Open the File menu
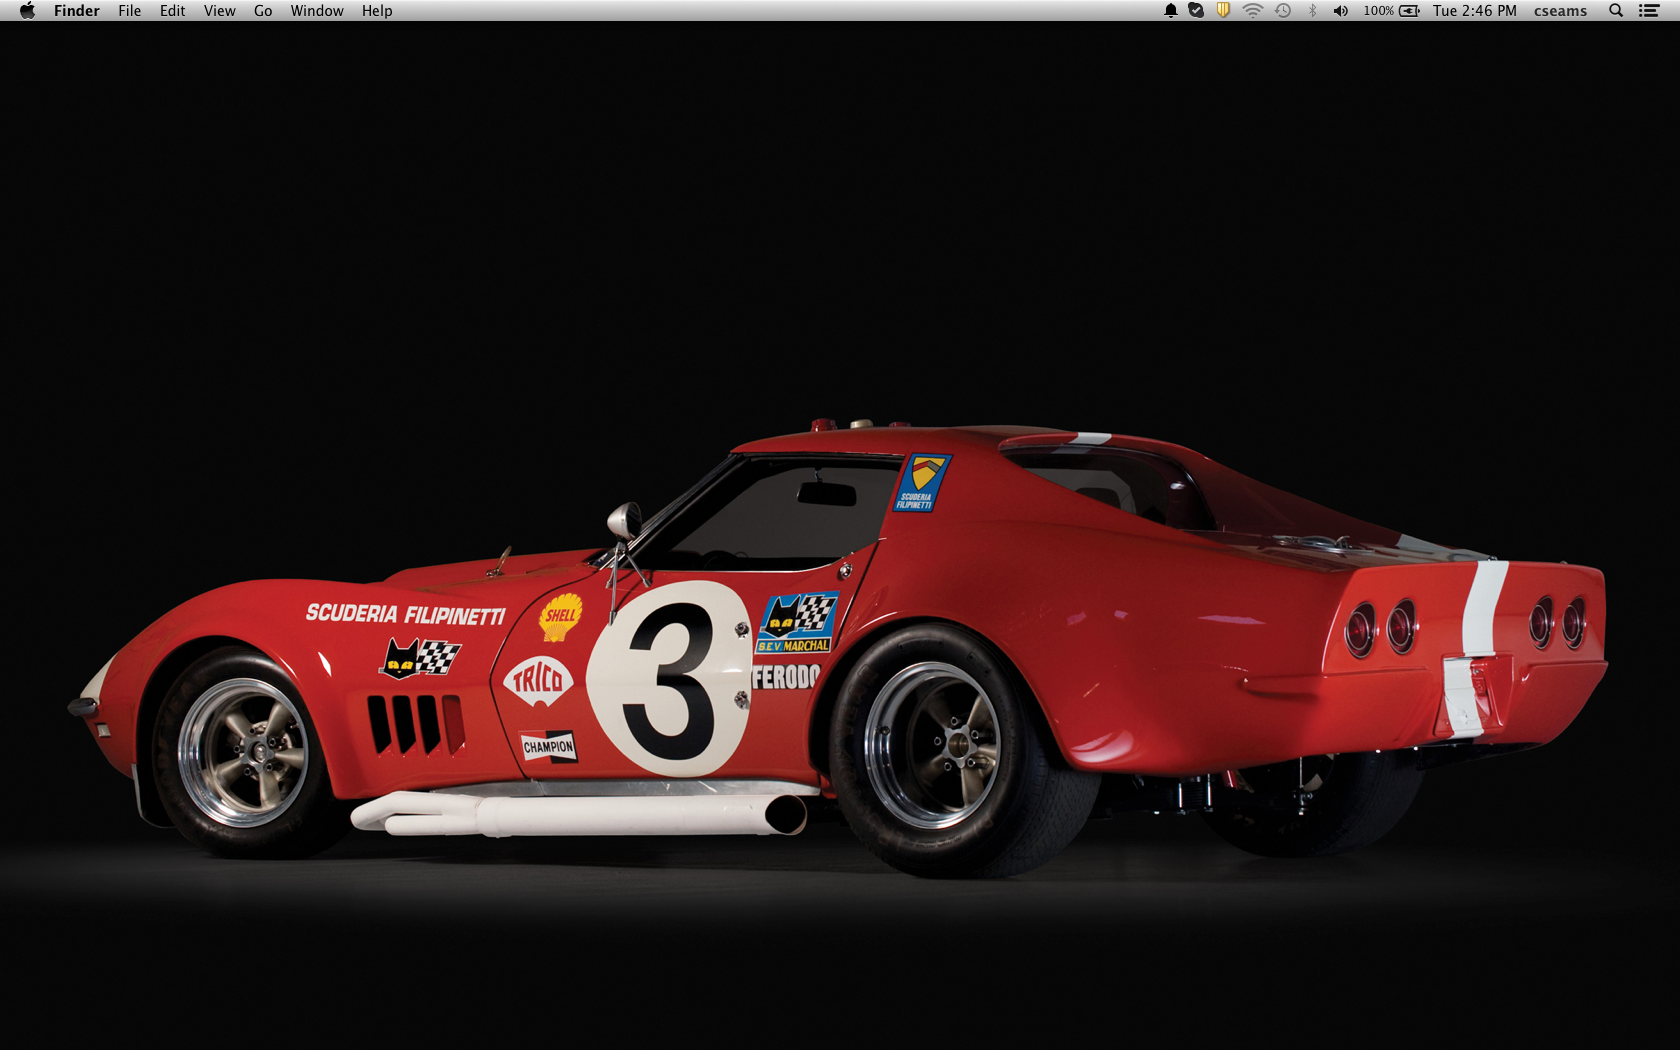The width and height of the screenshot is (1680, 1050). coord(129,11)
